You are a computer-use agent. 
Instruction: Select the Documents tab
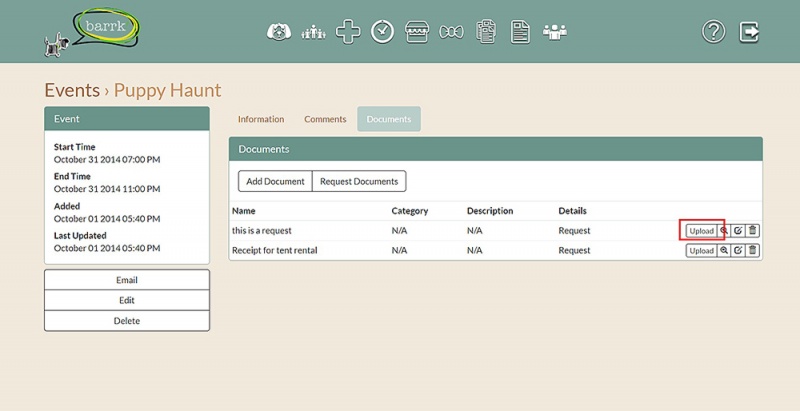pyautogui.click(x=389, y=119)
